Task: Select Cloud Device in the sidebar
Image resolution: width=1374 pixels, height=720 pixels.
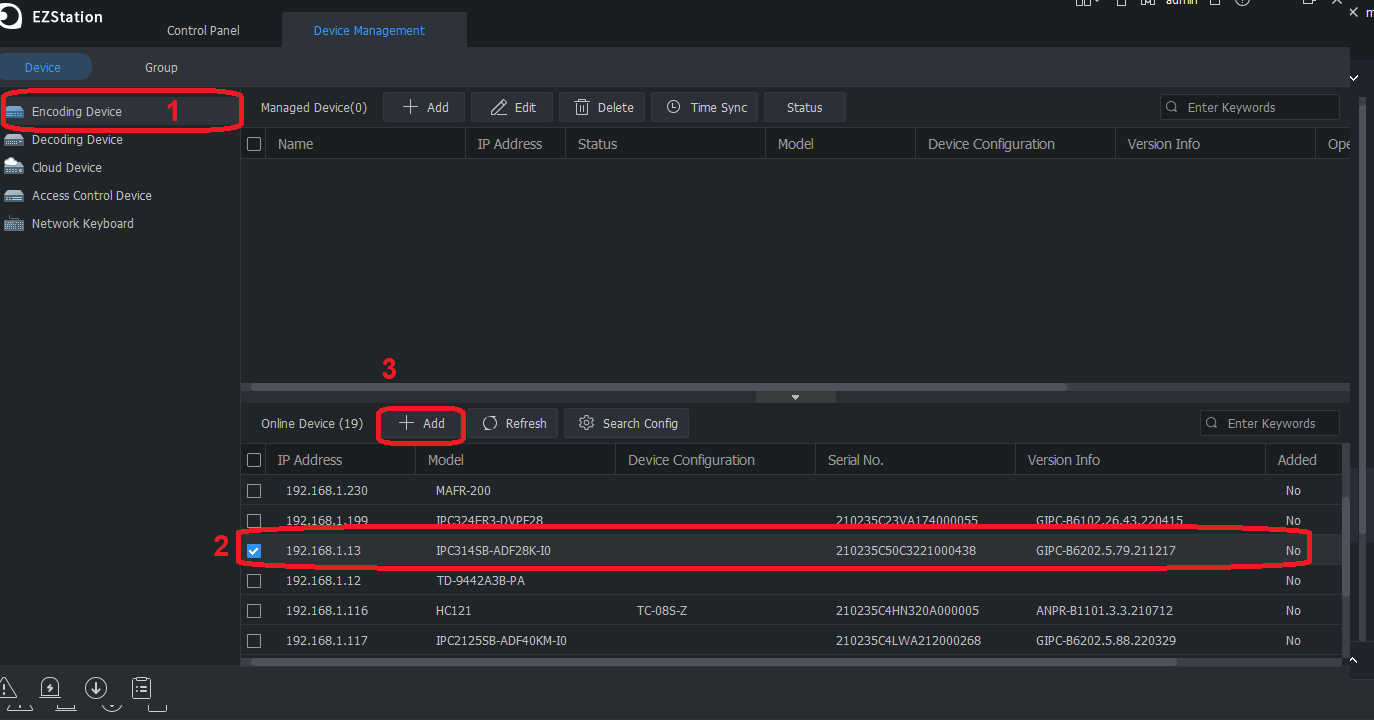Action: point(66,167)
